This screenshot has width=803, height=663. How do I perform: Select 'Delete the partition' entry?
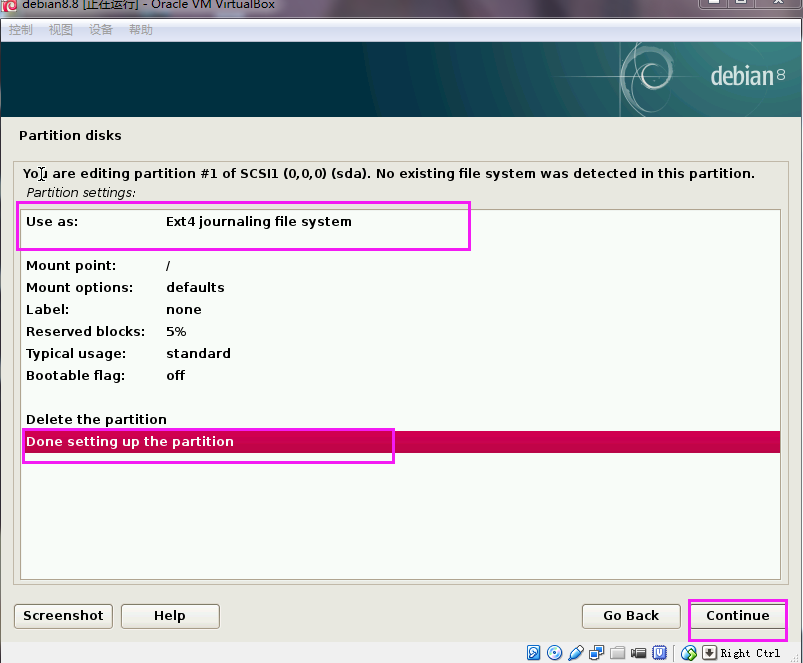pos(96,420)
